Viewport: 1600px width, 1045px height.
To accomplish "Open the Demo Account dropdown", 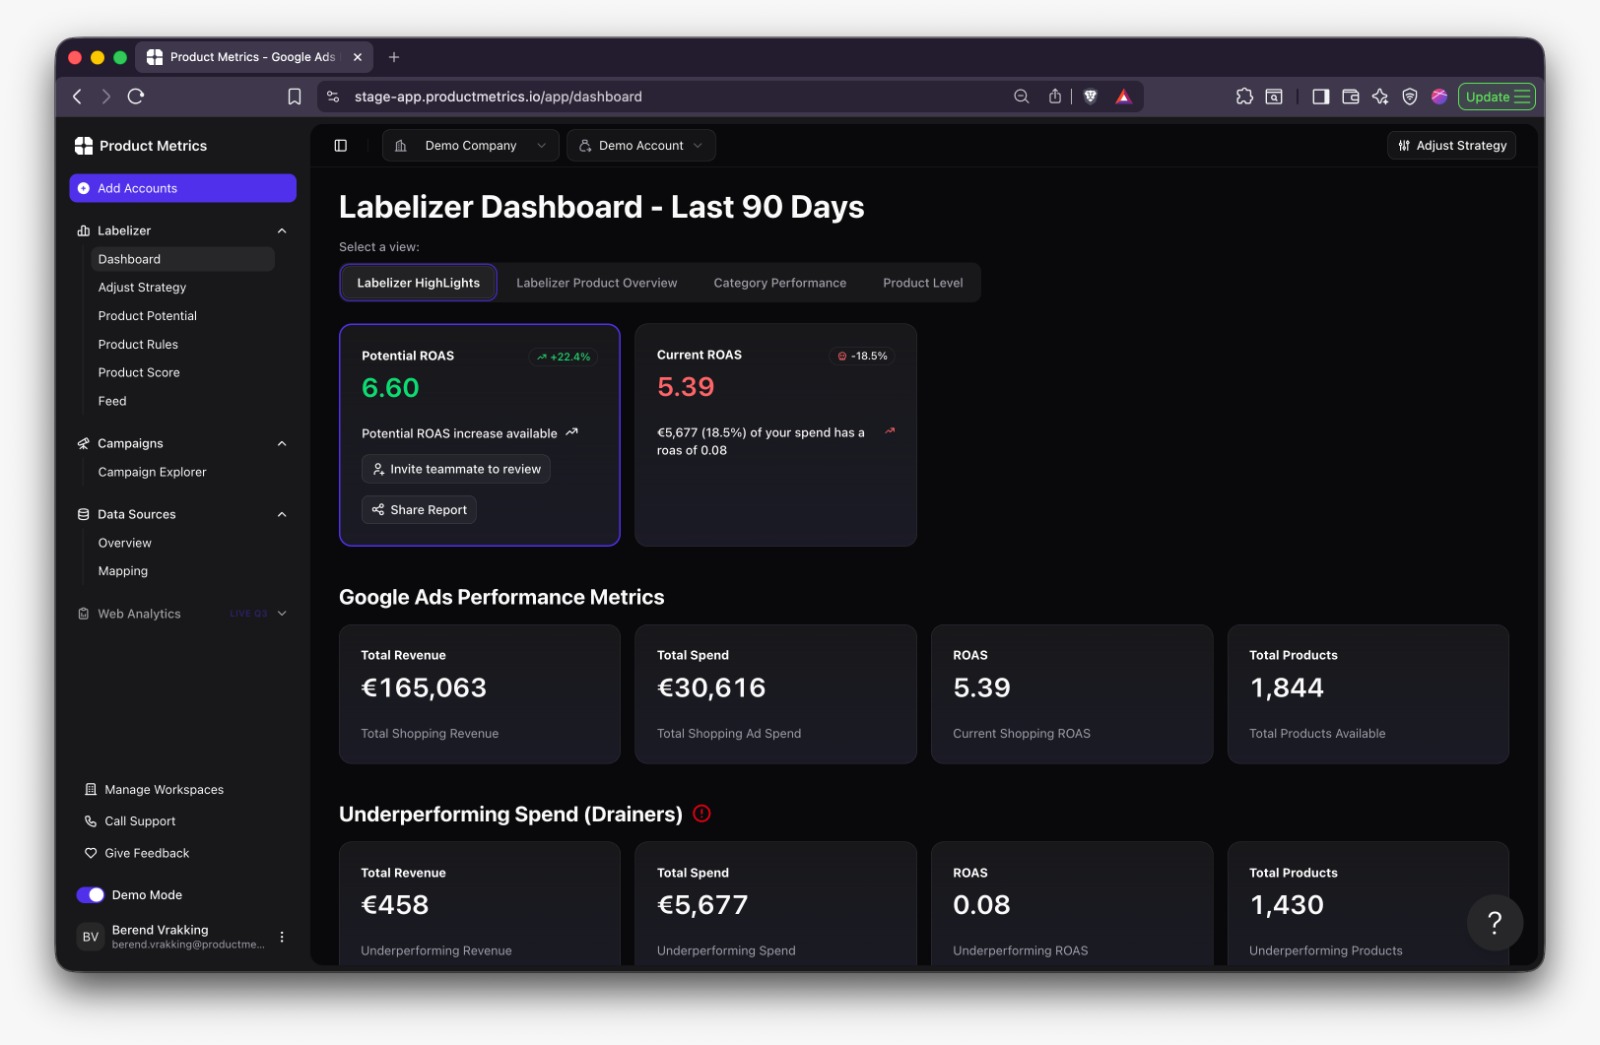I will pyautogui.click(x=641, y=146).
